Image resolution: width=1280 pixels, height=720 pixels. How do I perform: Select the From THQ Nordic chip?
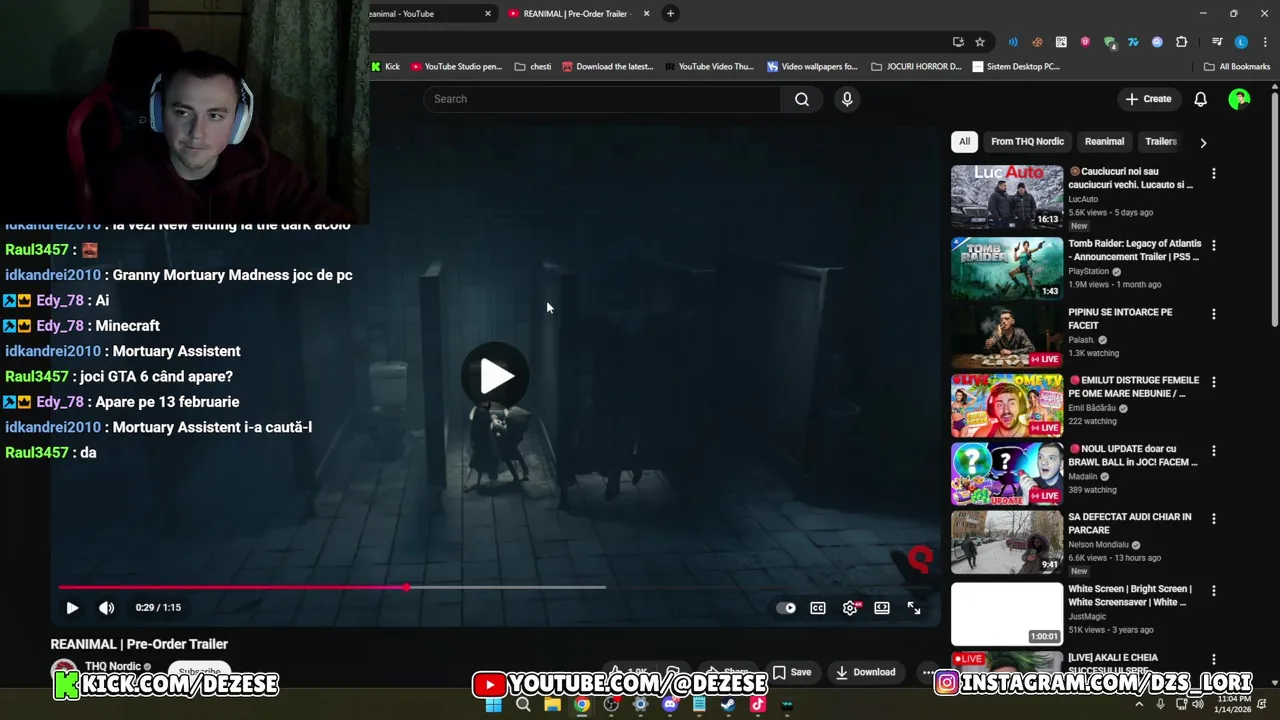click(x=1027, y=141)
